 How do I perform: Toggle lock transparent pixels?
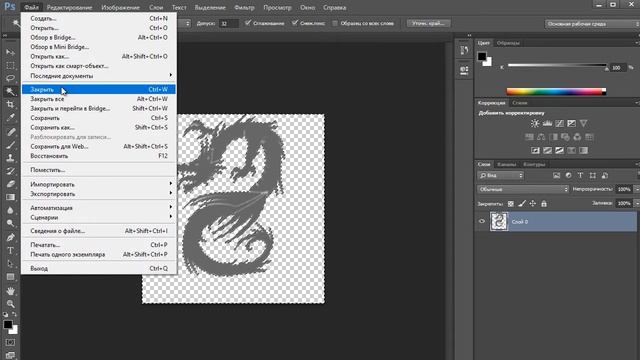[511, 203]
